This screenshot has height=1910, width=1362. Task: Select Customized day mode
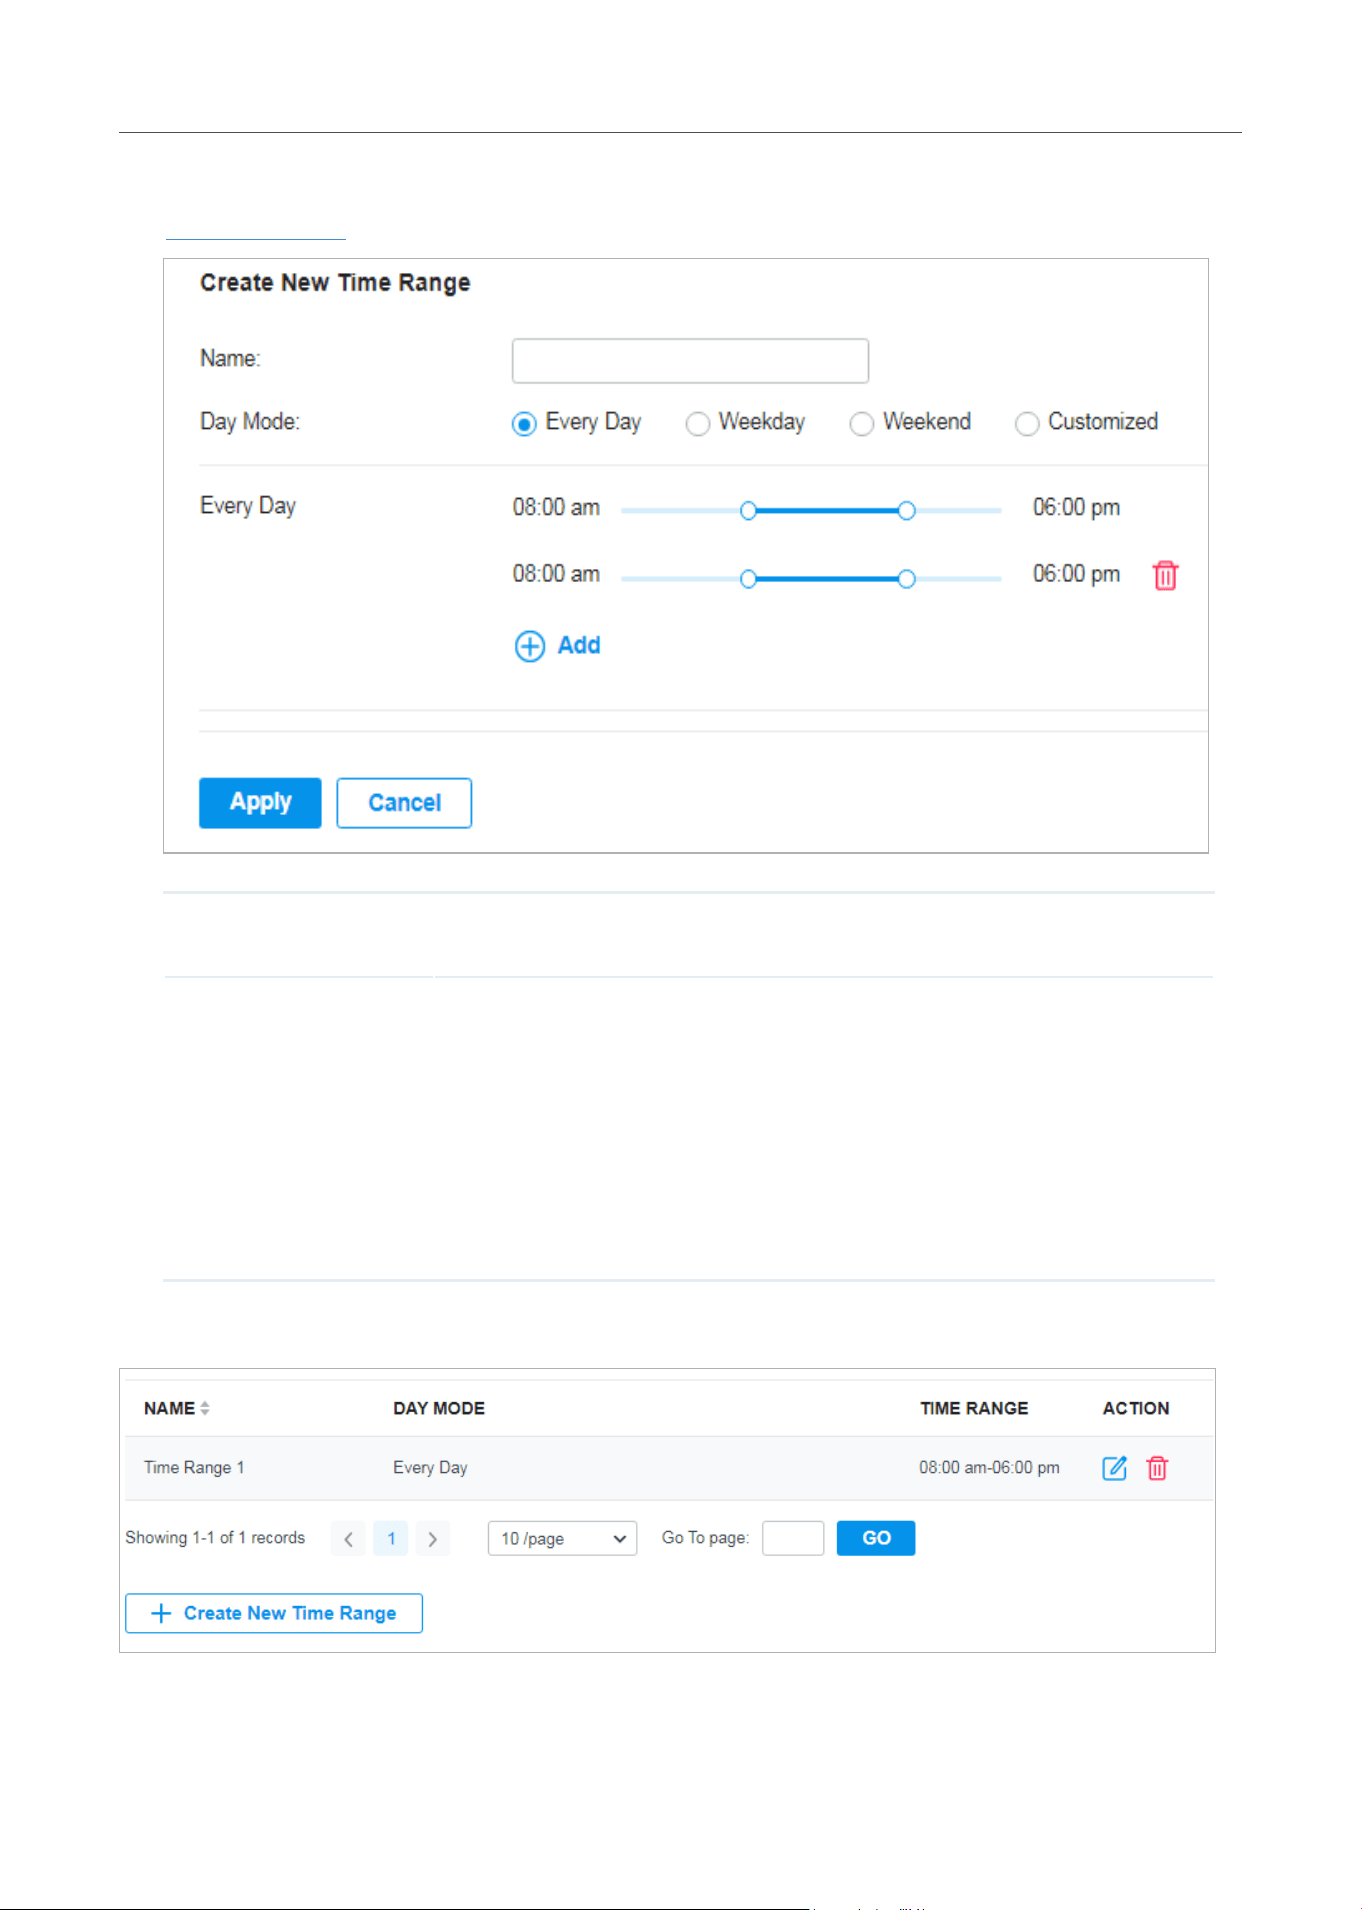[x=1027, y=424]
